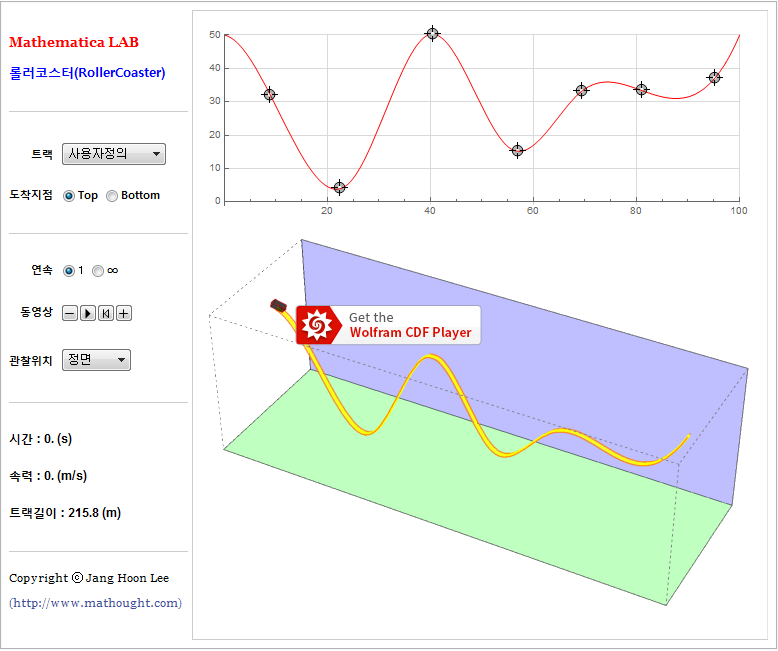Click the Copyright Jang Hoon Lee text
This screenshot has height=651, width=778.
click(x=89, y=579)
